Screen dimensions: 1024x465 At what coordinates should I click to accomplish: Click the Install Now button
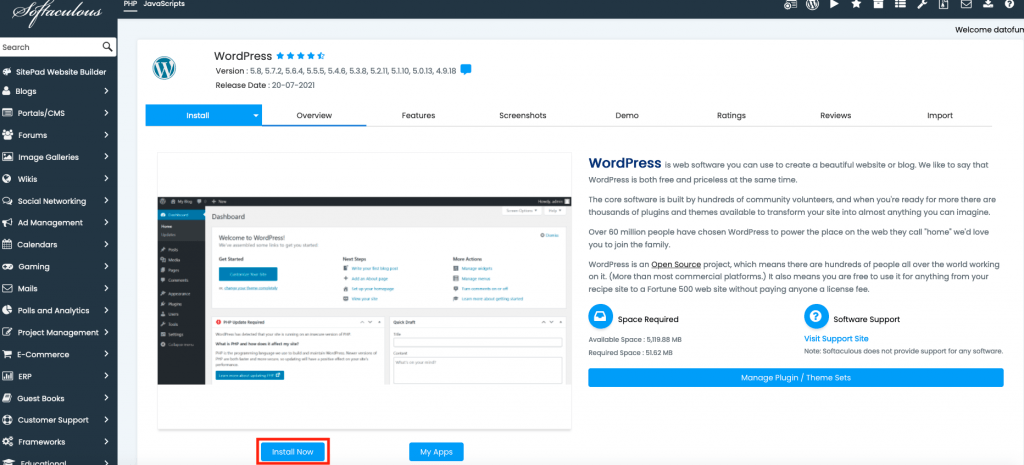(x=293, y=452)
